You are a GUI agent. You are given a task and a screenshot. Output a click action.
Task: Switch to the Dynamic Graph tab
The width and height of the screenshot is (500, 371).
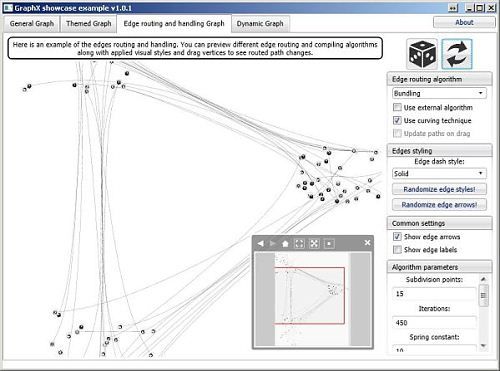tap(260, 24)
